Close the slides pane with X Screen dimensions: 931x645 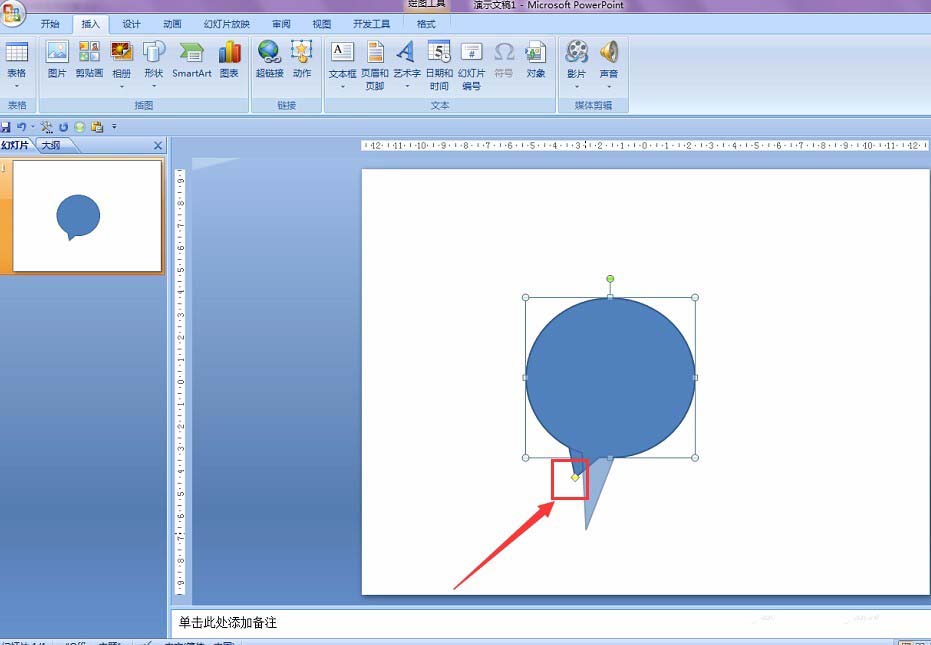coord(157,145)
